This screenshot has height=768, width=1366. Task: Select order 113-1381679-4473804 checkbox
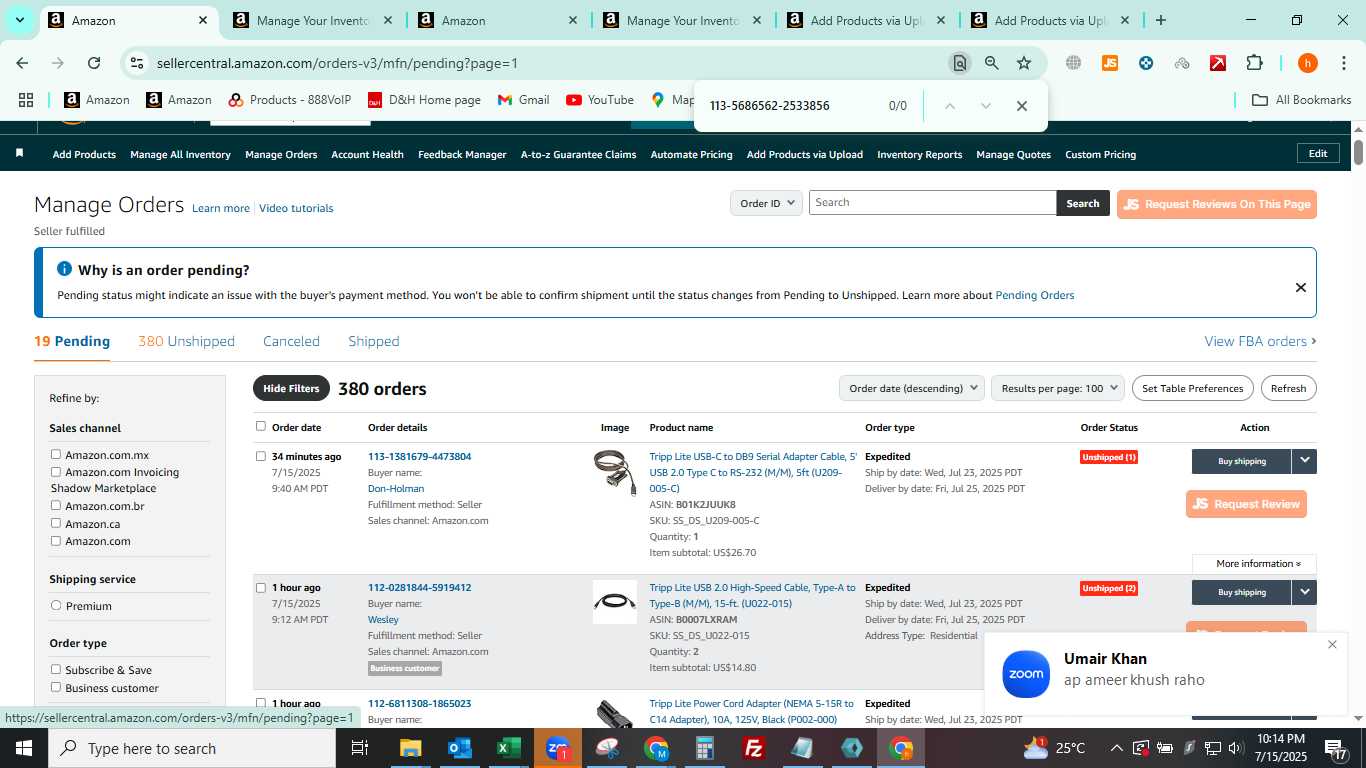(x=261, y=456)
